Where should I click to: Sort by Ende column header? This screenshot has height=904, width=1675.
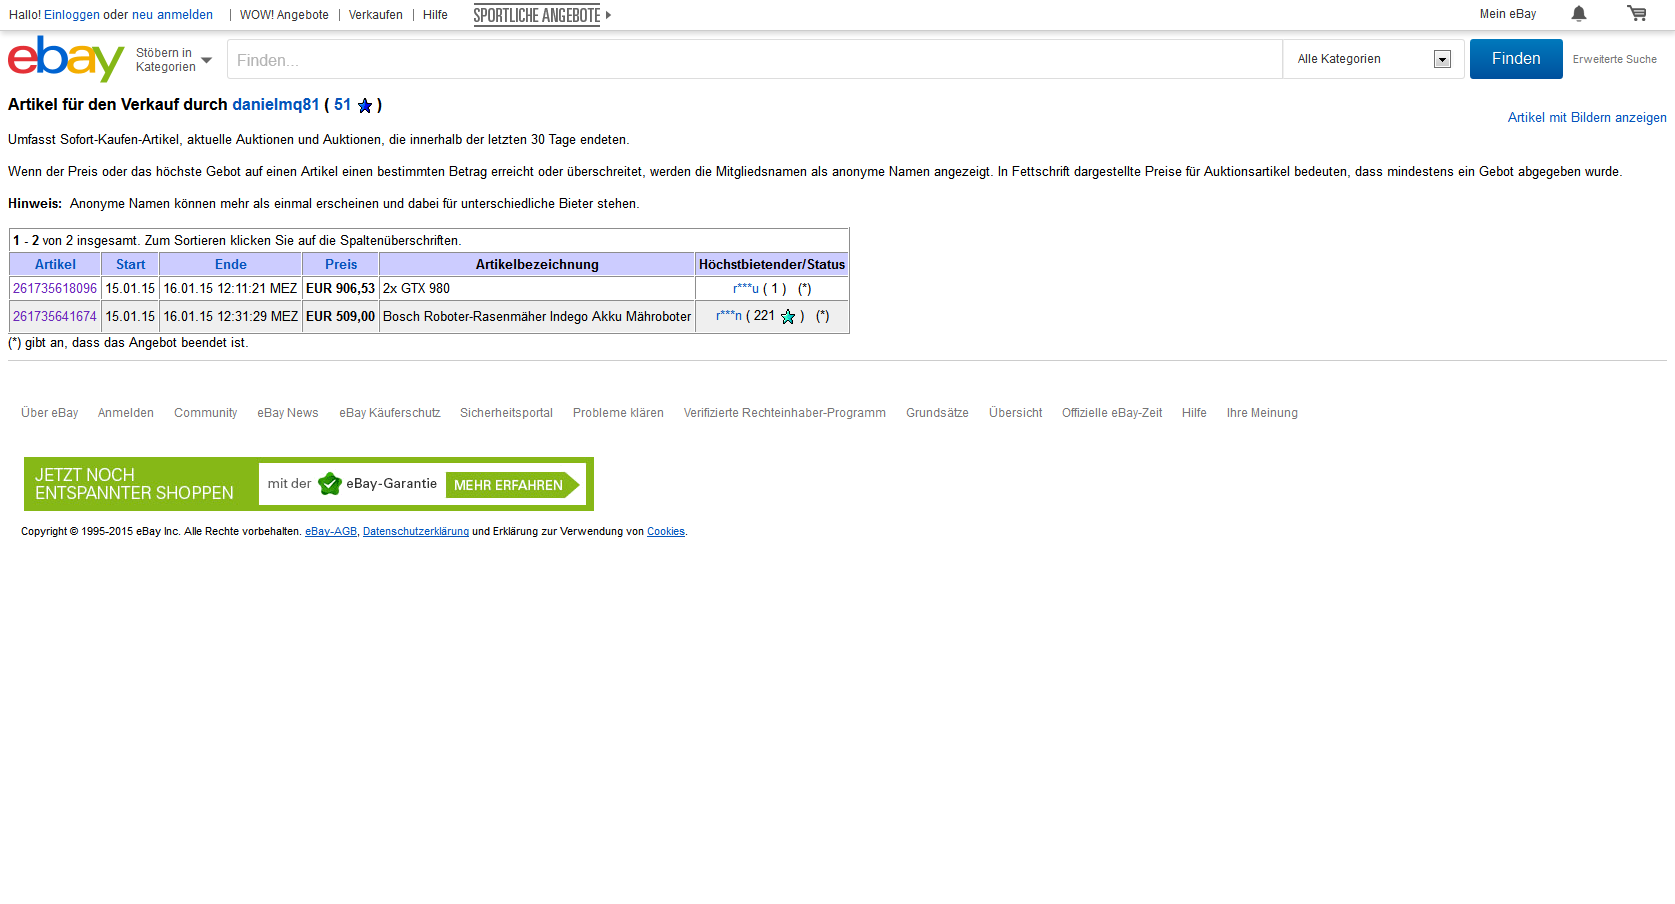click(230, 264)
